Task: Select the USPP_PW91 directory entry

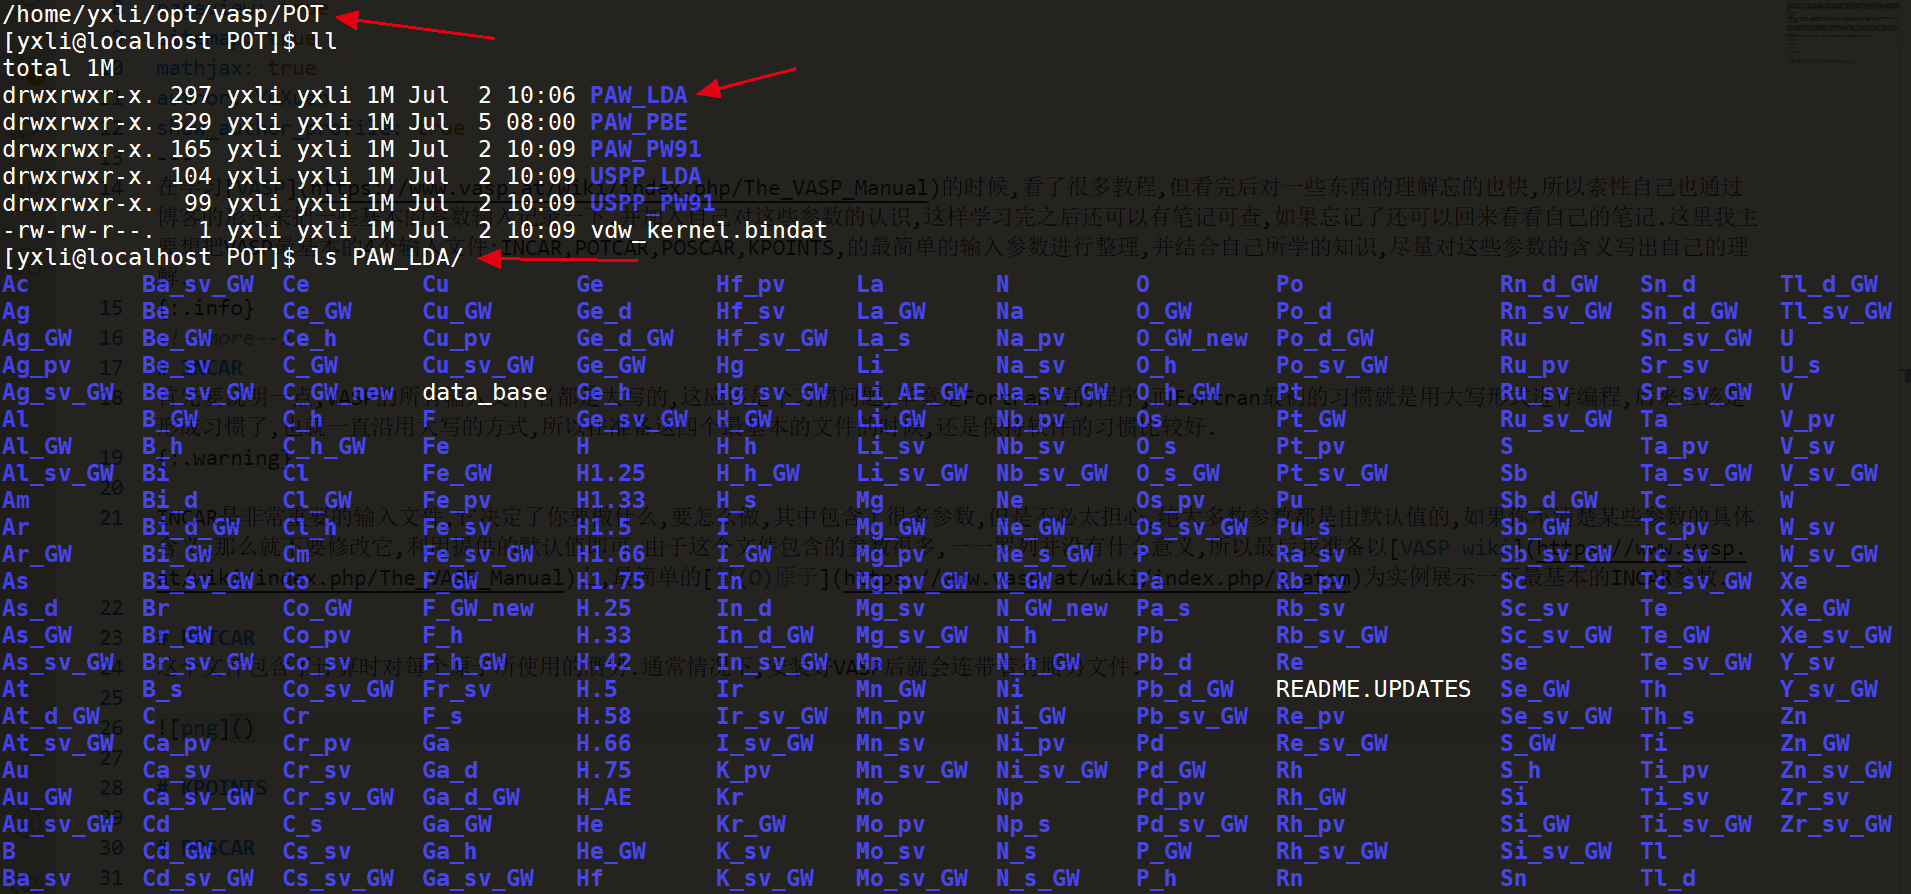Action: pos(653,203)
